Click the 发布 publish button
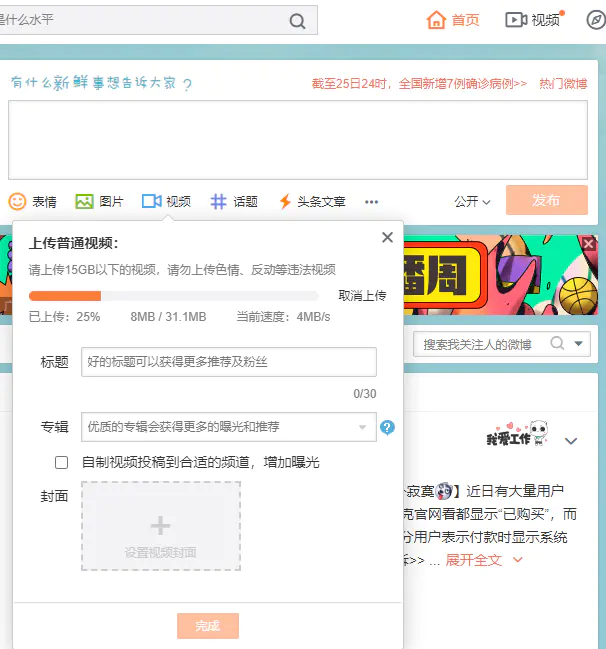606x649 pixels. coord(546,200)
